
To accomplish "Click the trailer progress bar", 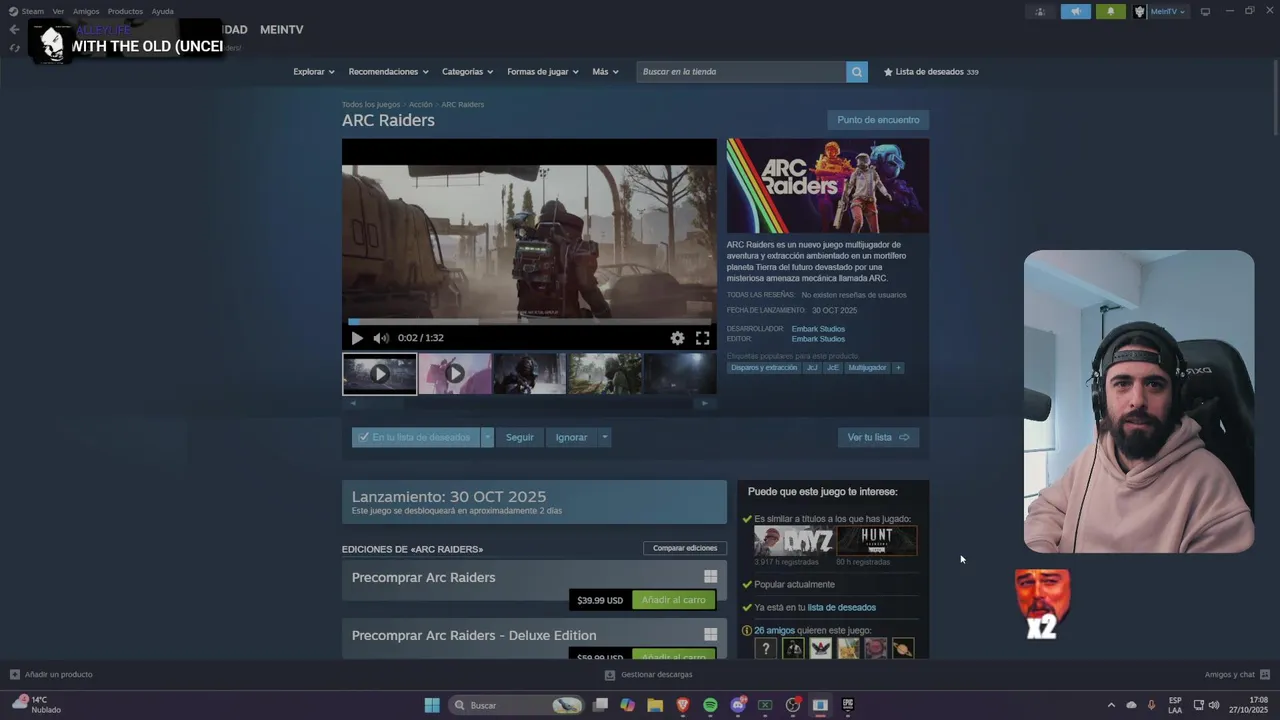I will click(529, 322).
